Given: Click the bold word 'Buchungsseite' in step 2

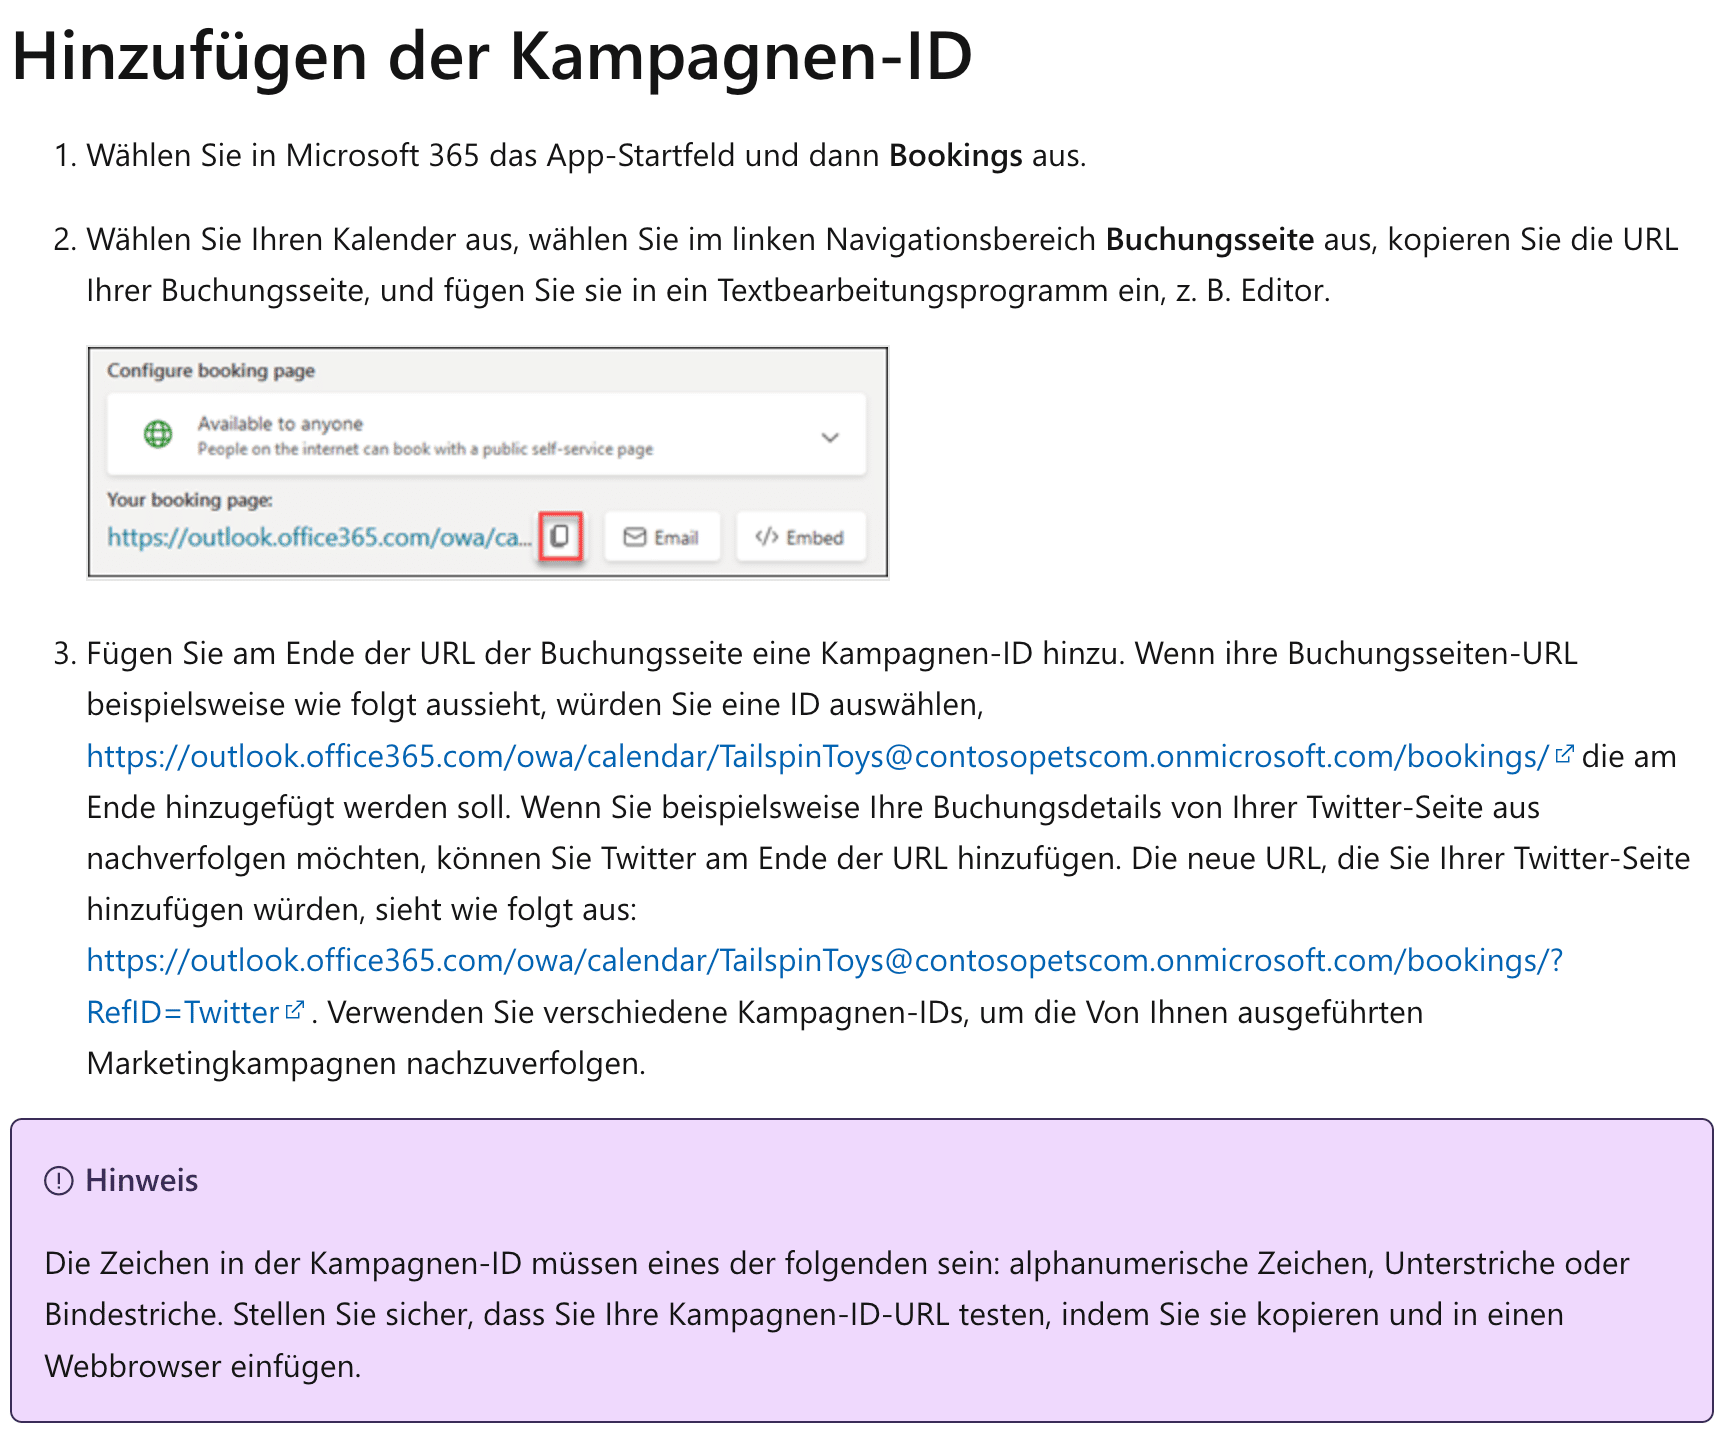Looking at the screenshot, I should pyautogui.click(x=1209, y=240).
